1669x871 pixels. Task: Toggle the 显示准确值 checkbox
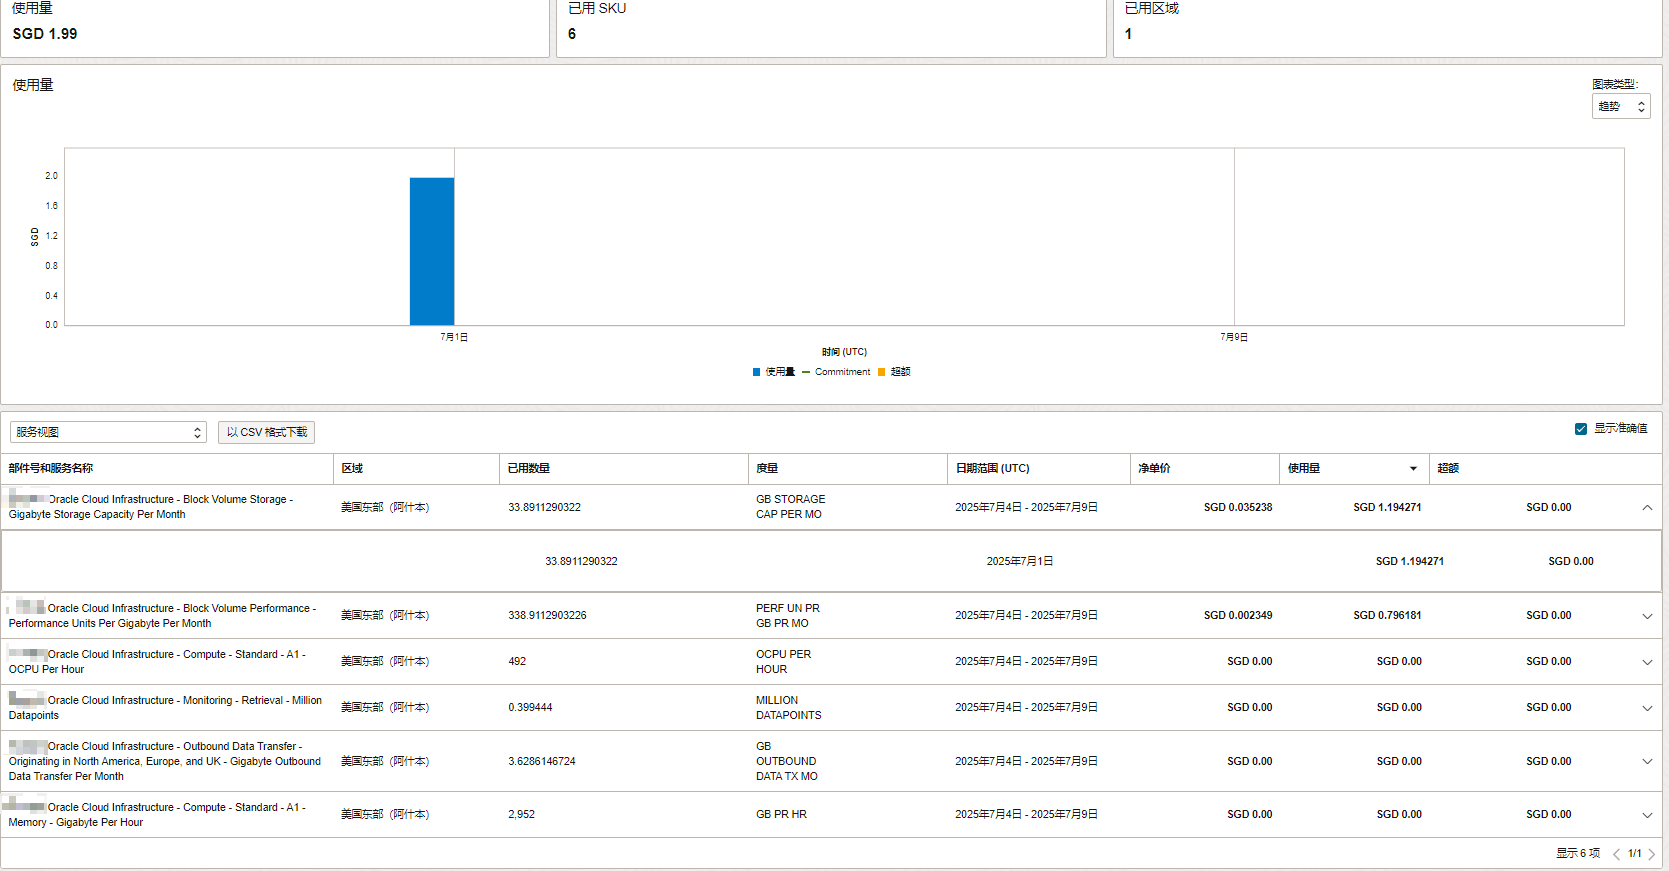click(x=1581, y=429)
